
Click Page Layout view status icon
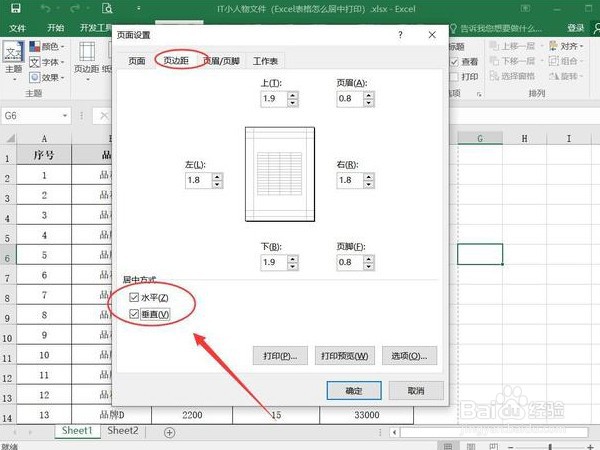coord(471,446)
